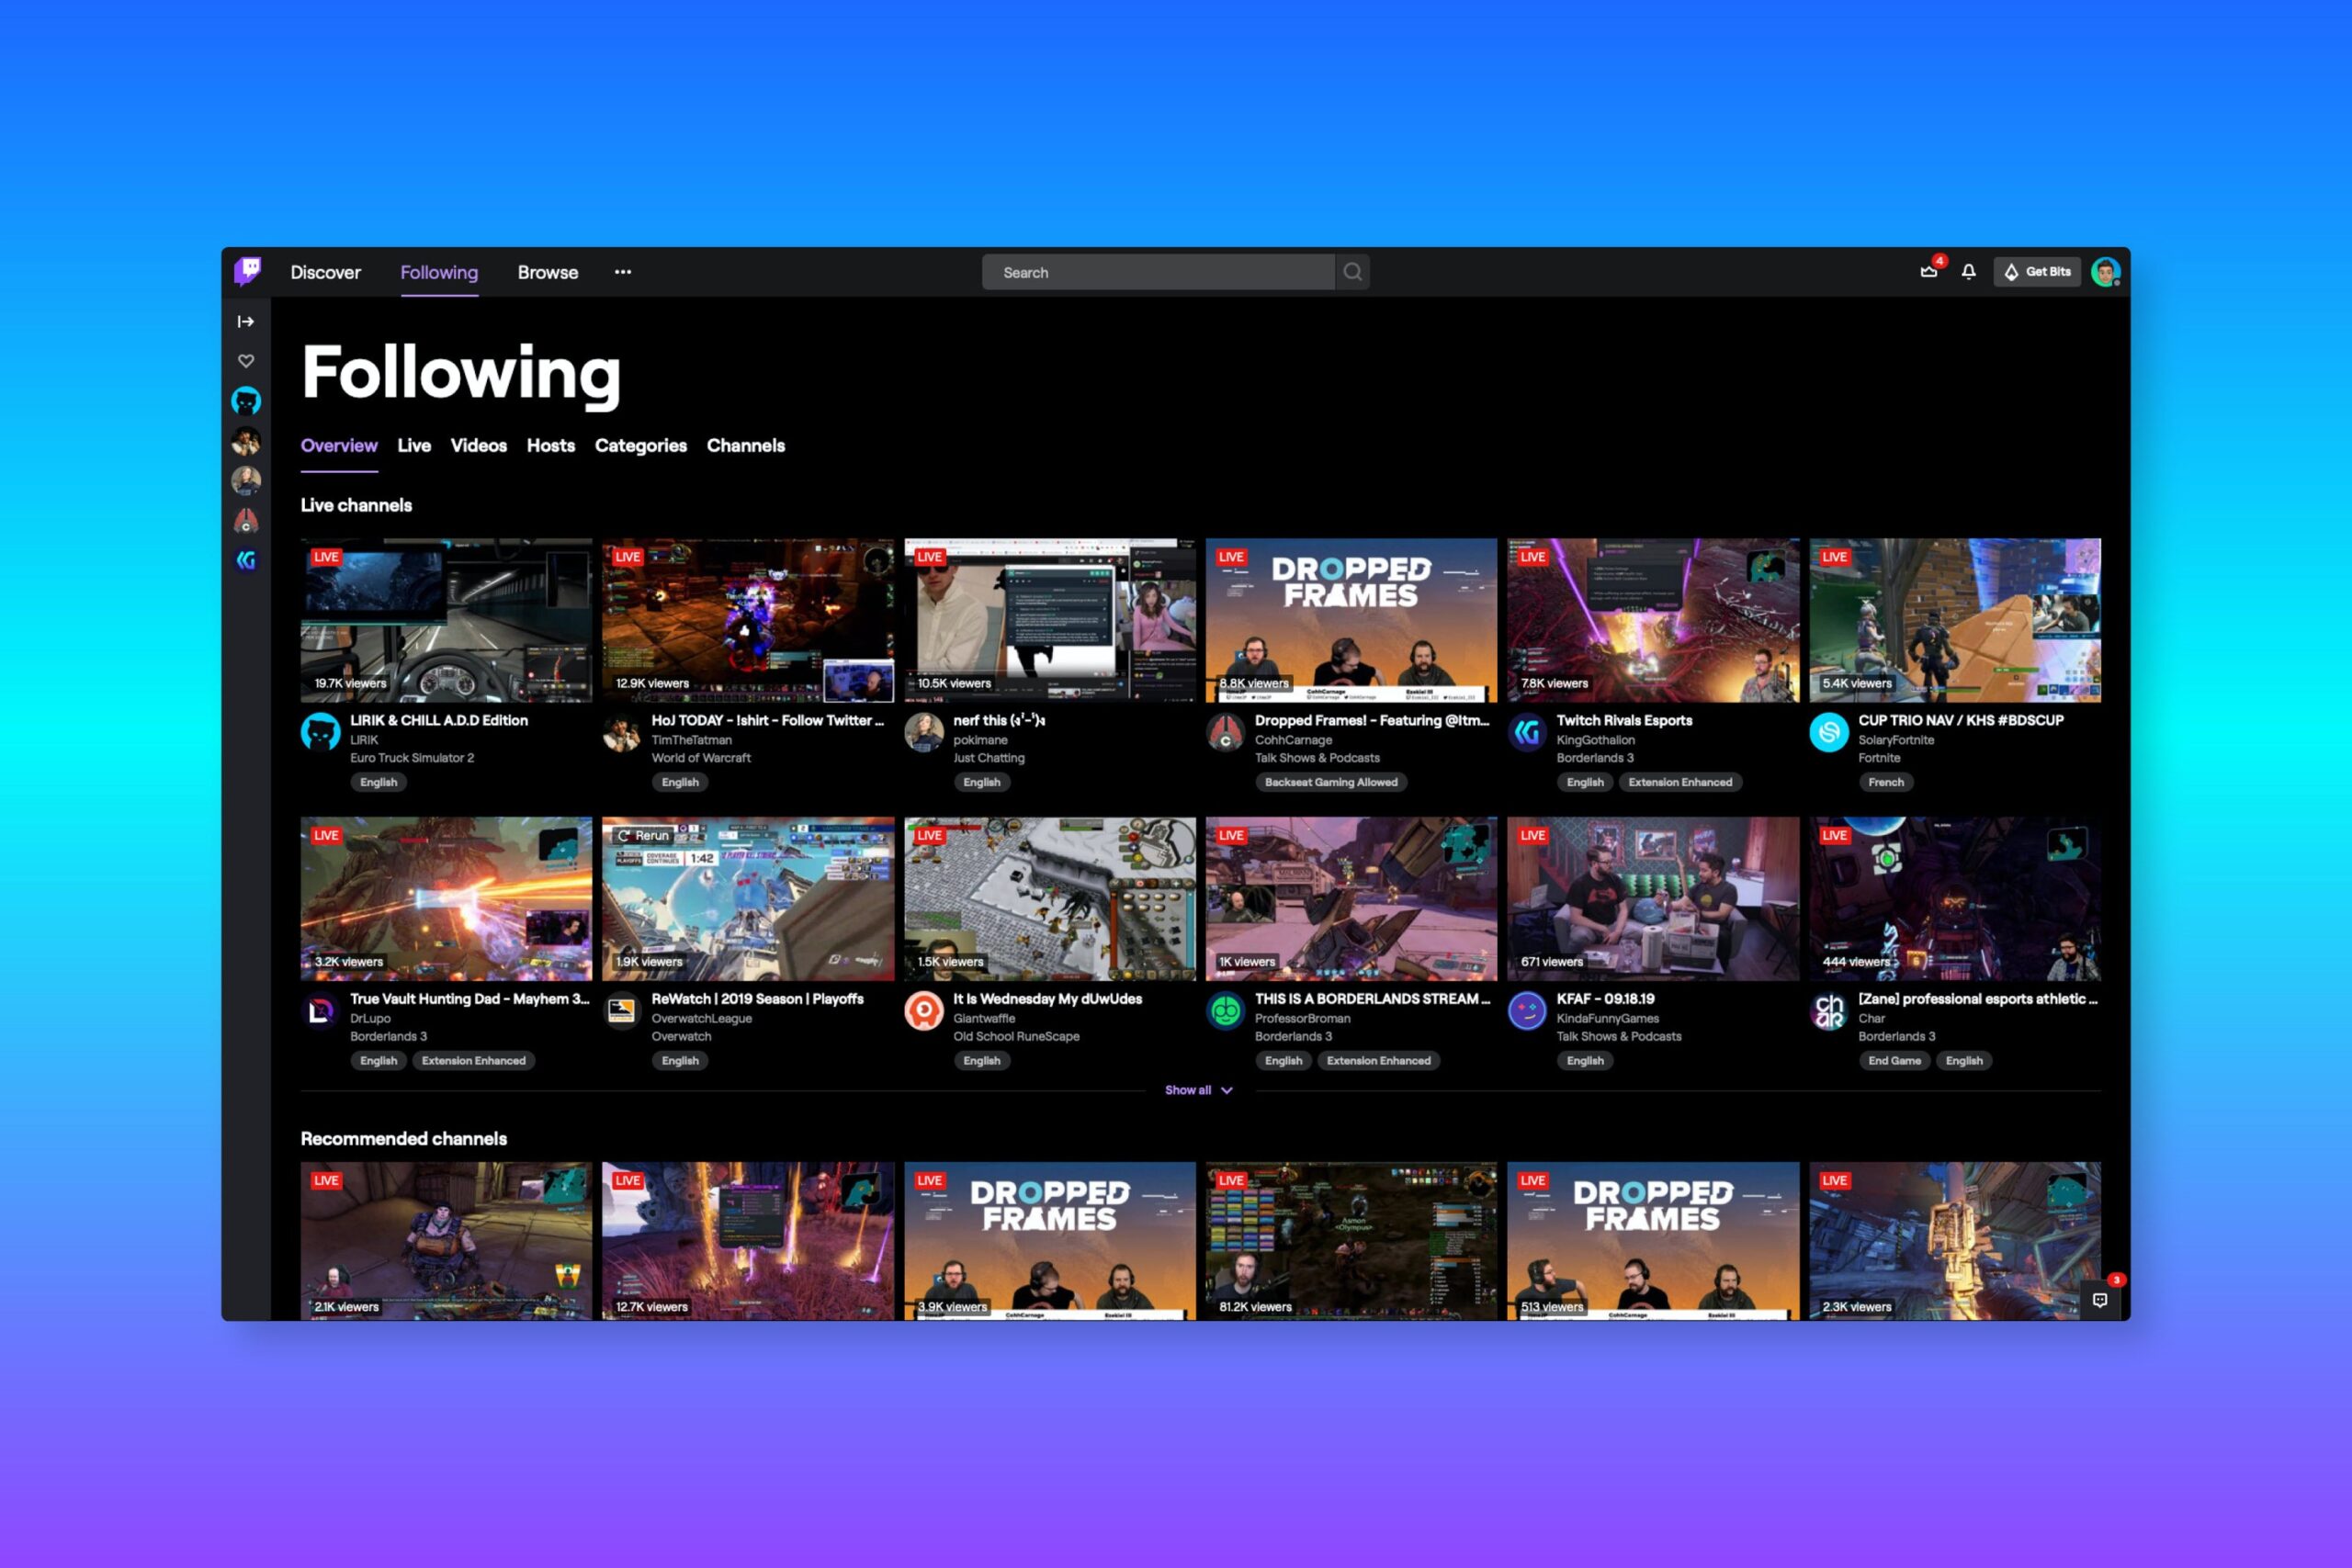This screenshot has height=1568, width=2352.
Task: Open the Old School RuneScape category link
Action: (x=1016, y=1037)
